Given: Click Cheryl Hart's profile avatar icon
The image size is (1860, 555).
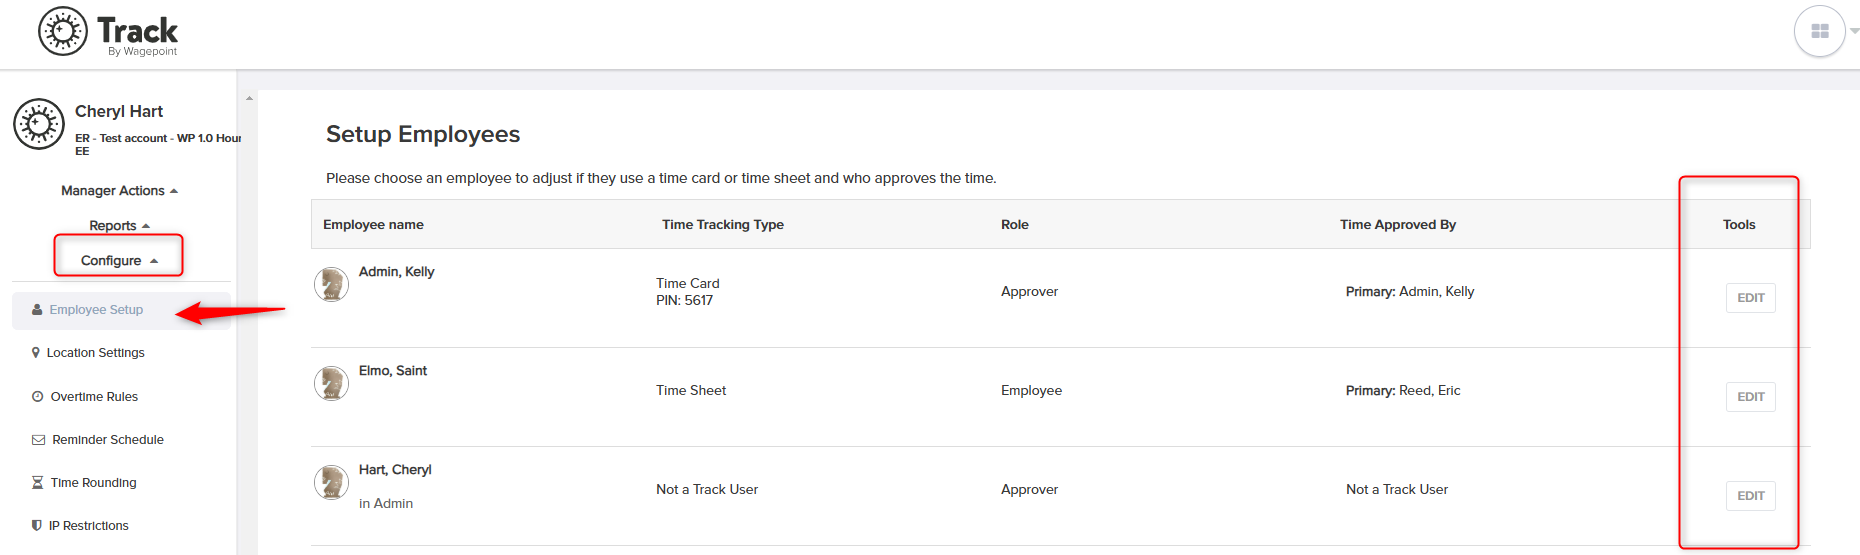Looking at the screenshot, I should [39, 124].
